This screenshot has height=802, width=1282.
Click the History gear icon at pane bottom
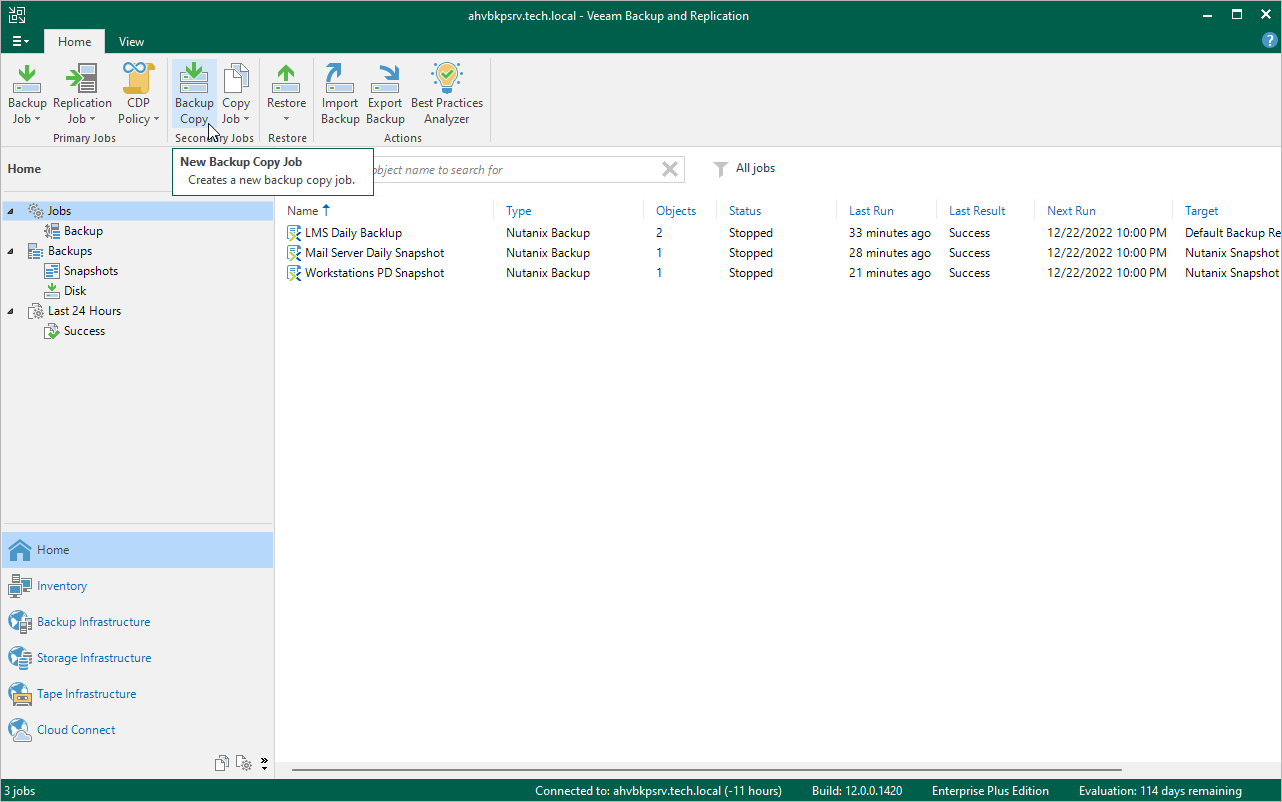(244, 764)
